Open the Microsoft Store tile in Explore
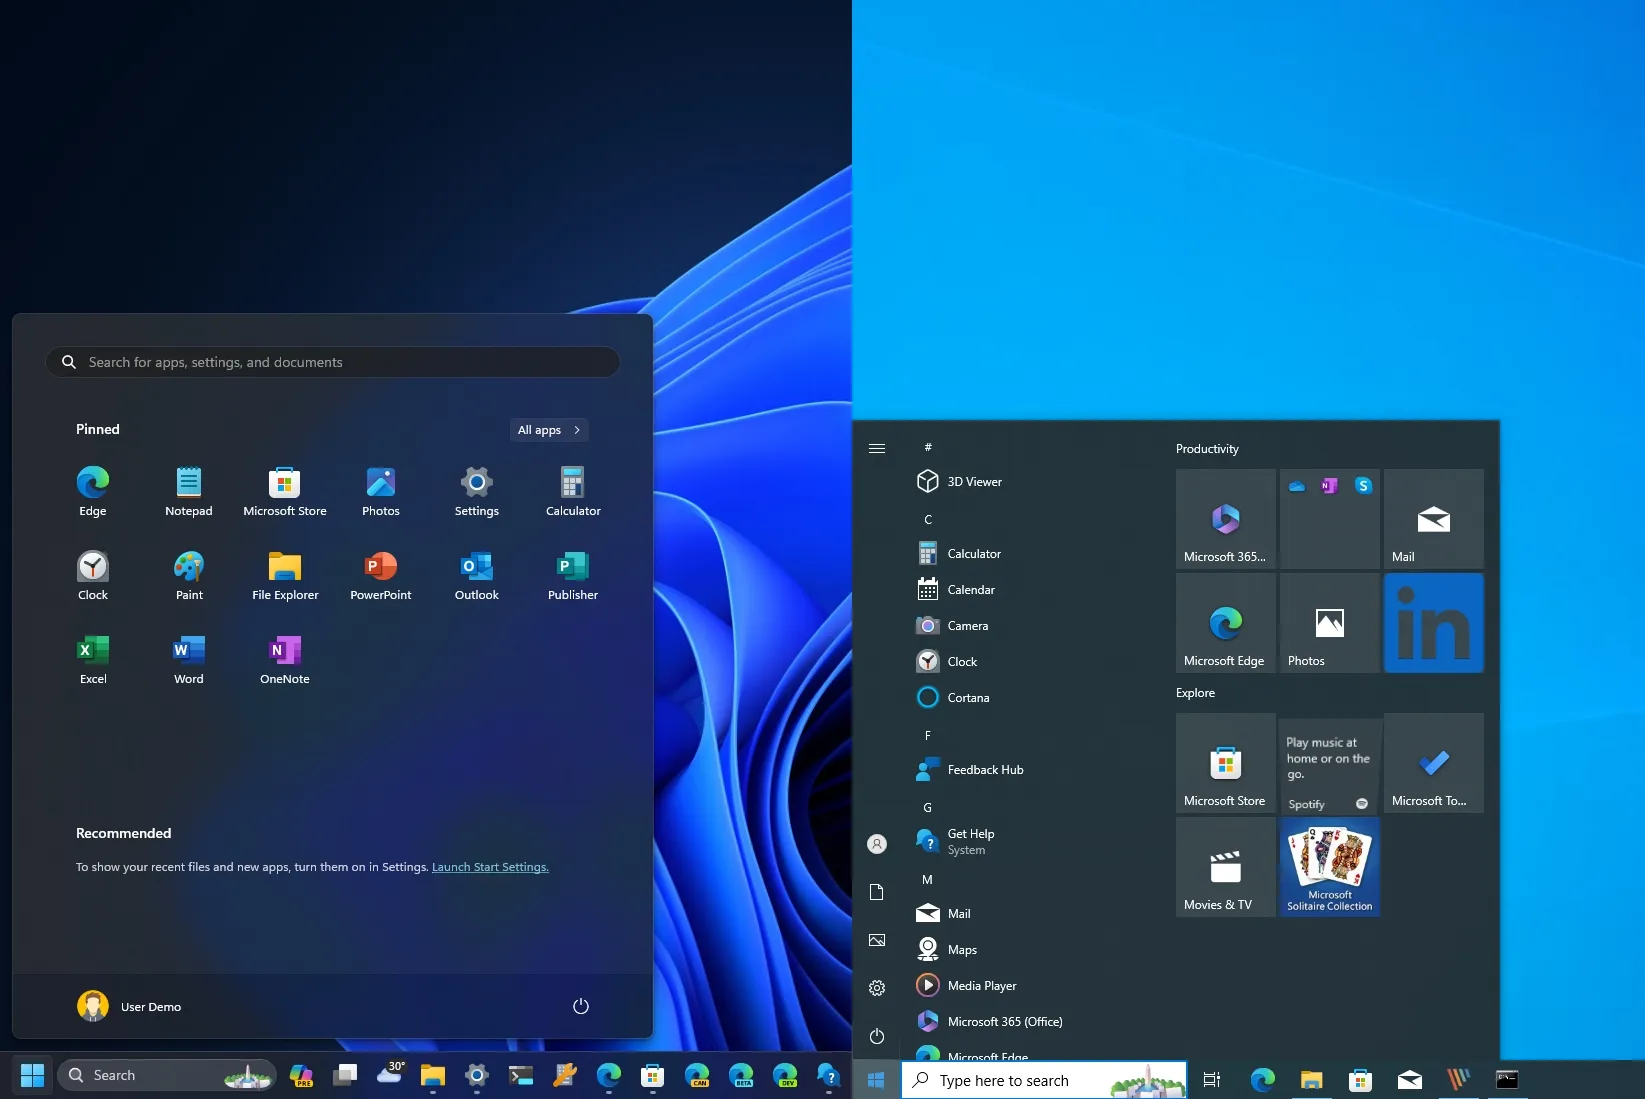Image resolution: width=1645 pixels, height=1099 pixels. 1226,763
